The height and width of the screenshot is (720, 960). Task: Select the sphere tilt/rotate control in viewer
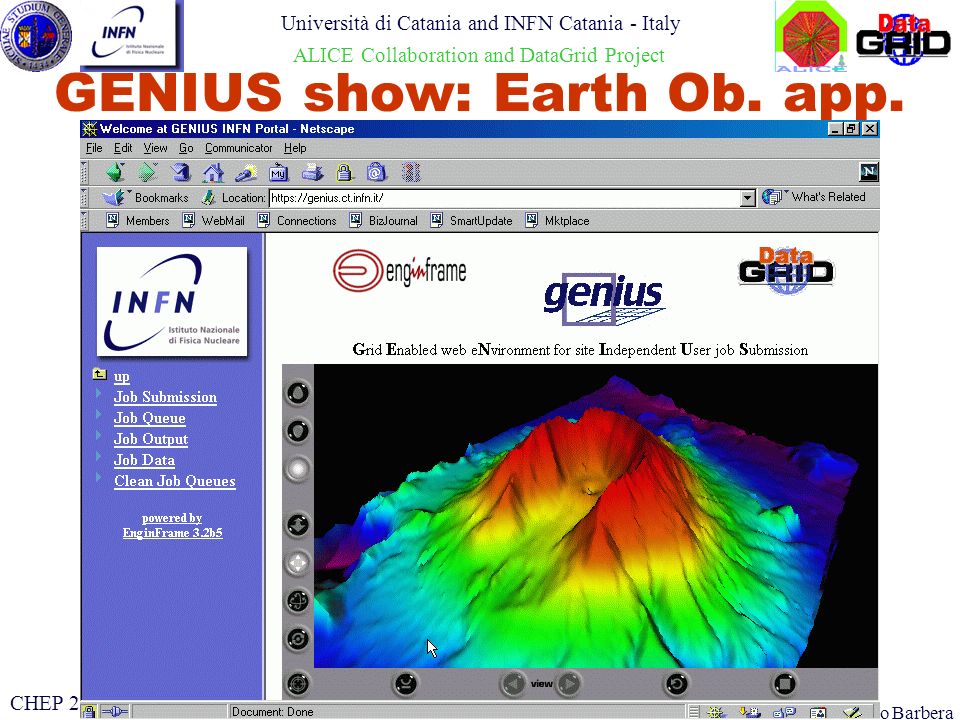tap(298, 601)
